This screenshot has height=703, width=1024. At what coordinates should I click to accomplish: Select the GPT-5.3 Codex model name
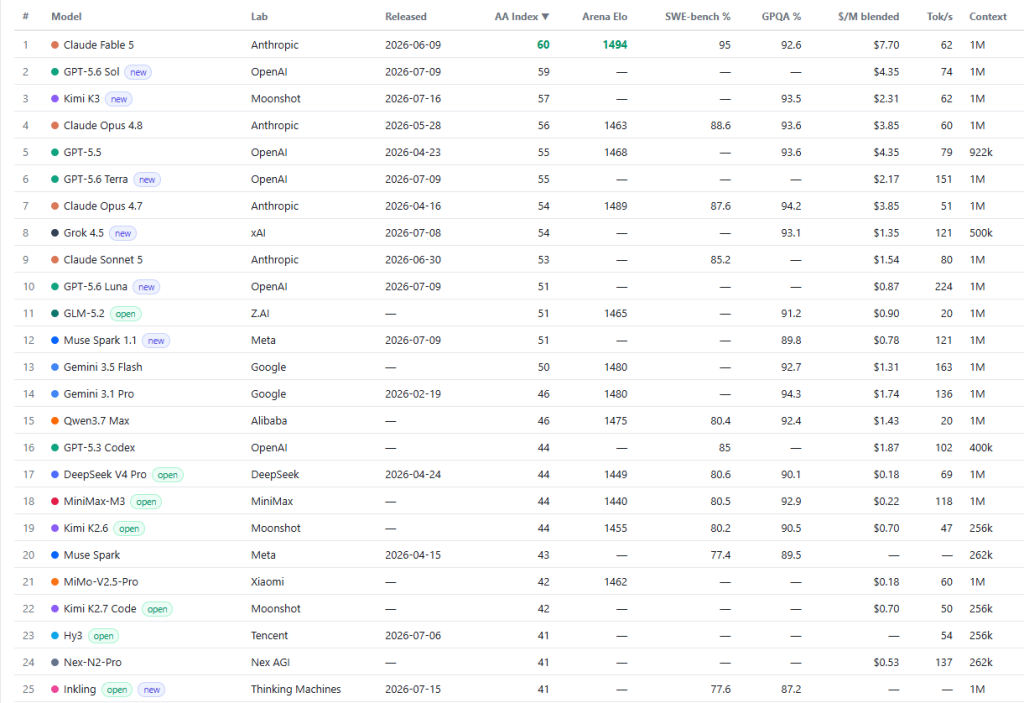click(x=99, y=448)
